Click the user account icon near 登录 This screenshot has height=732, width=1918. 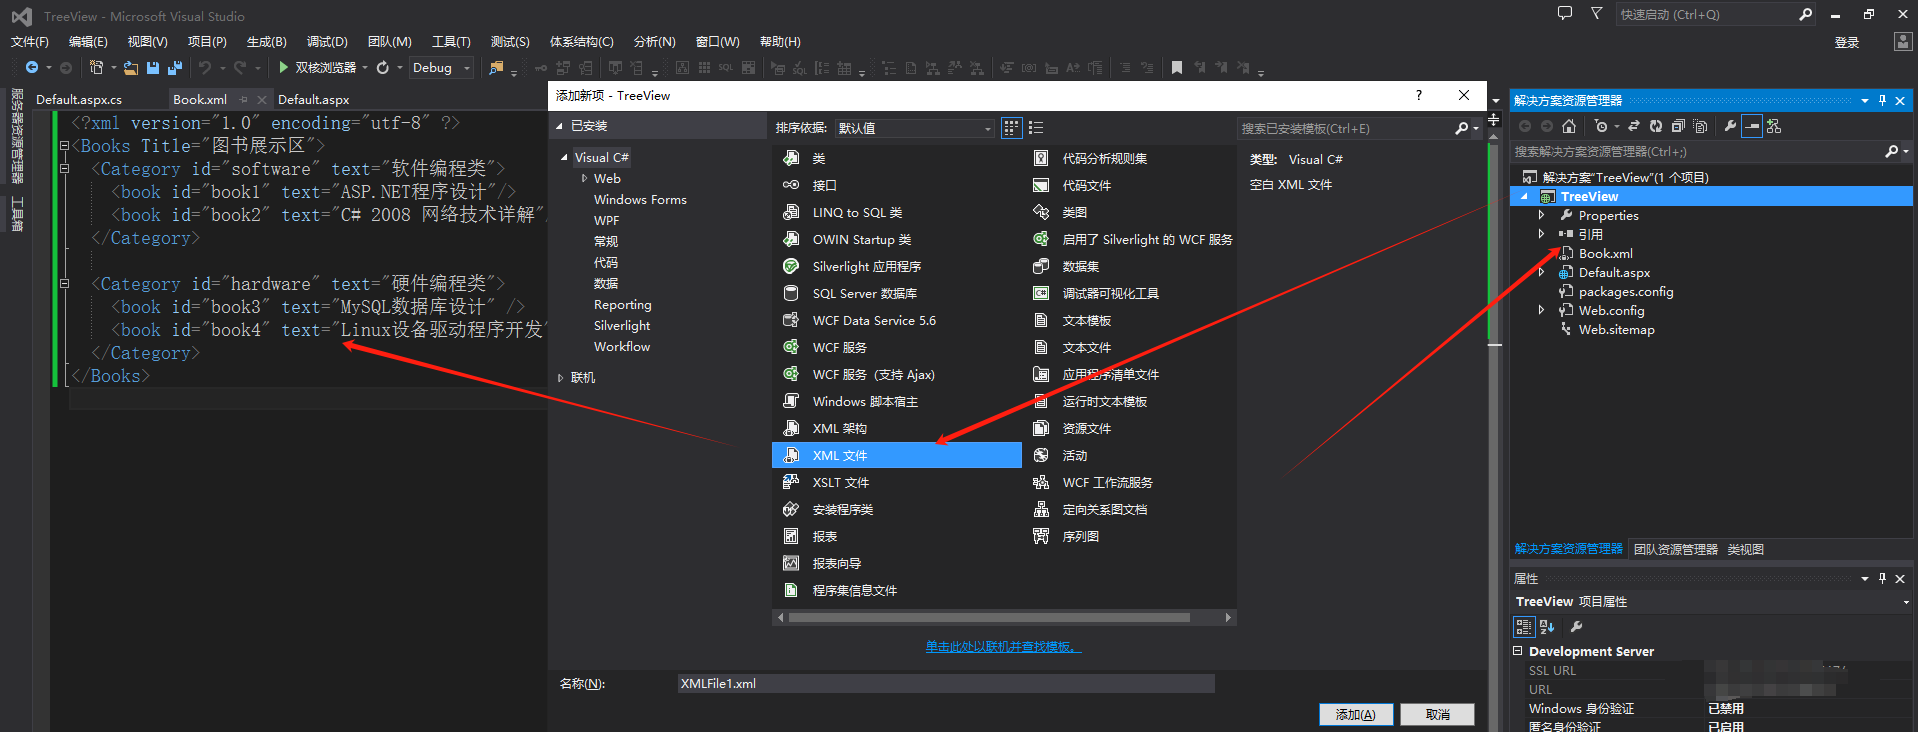pyautogui.click(x=1902, y=41)
